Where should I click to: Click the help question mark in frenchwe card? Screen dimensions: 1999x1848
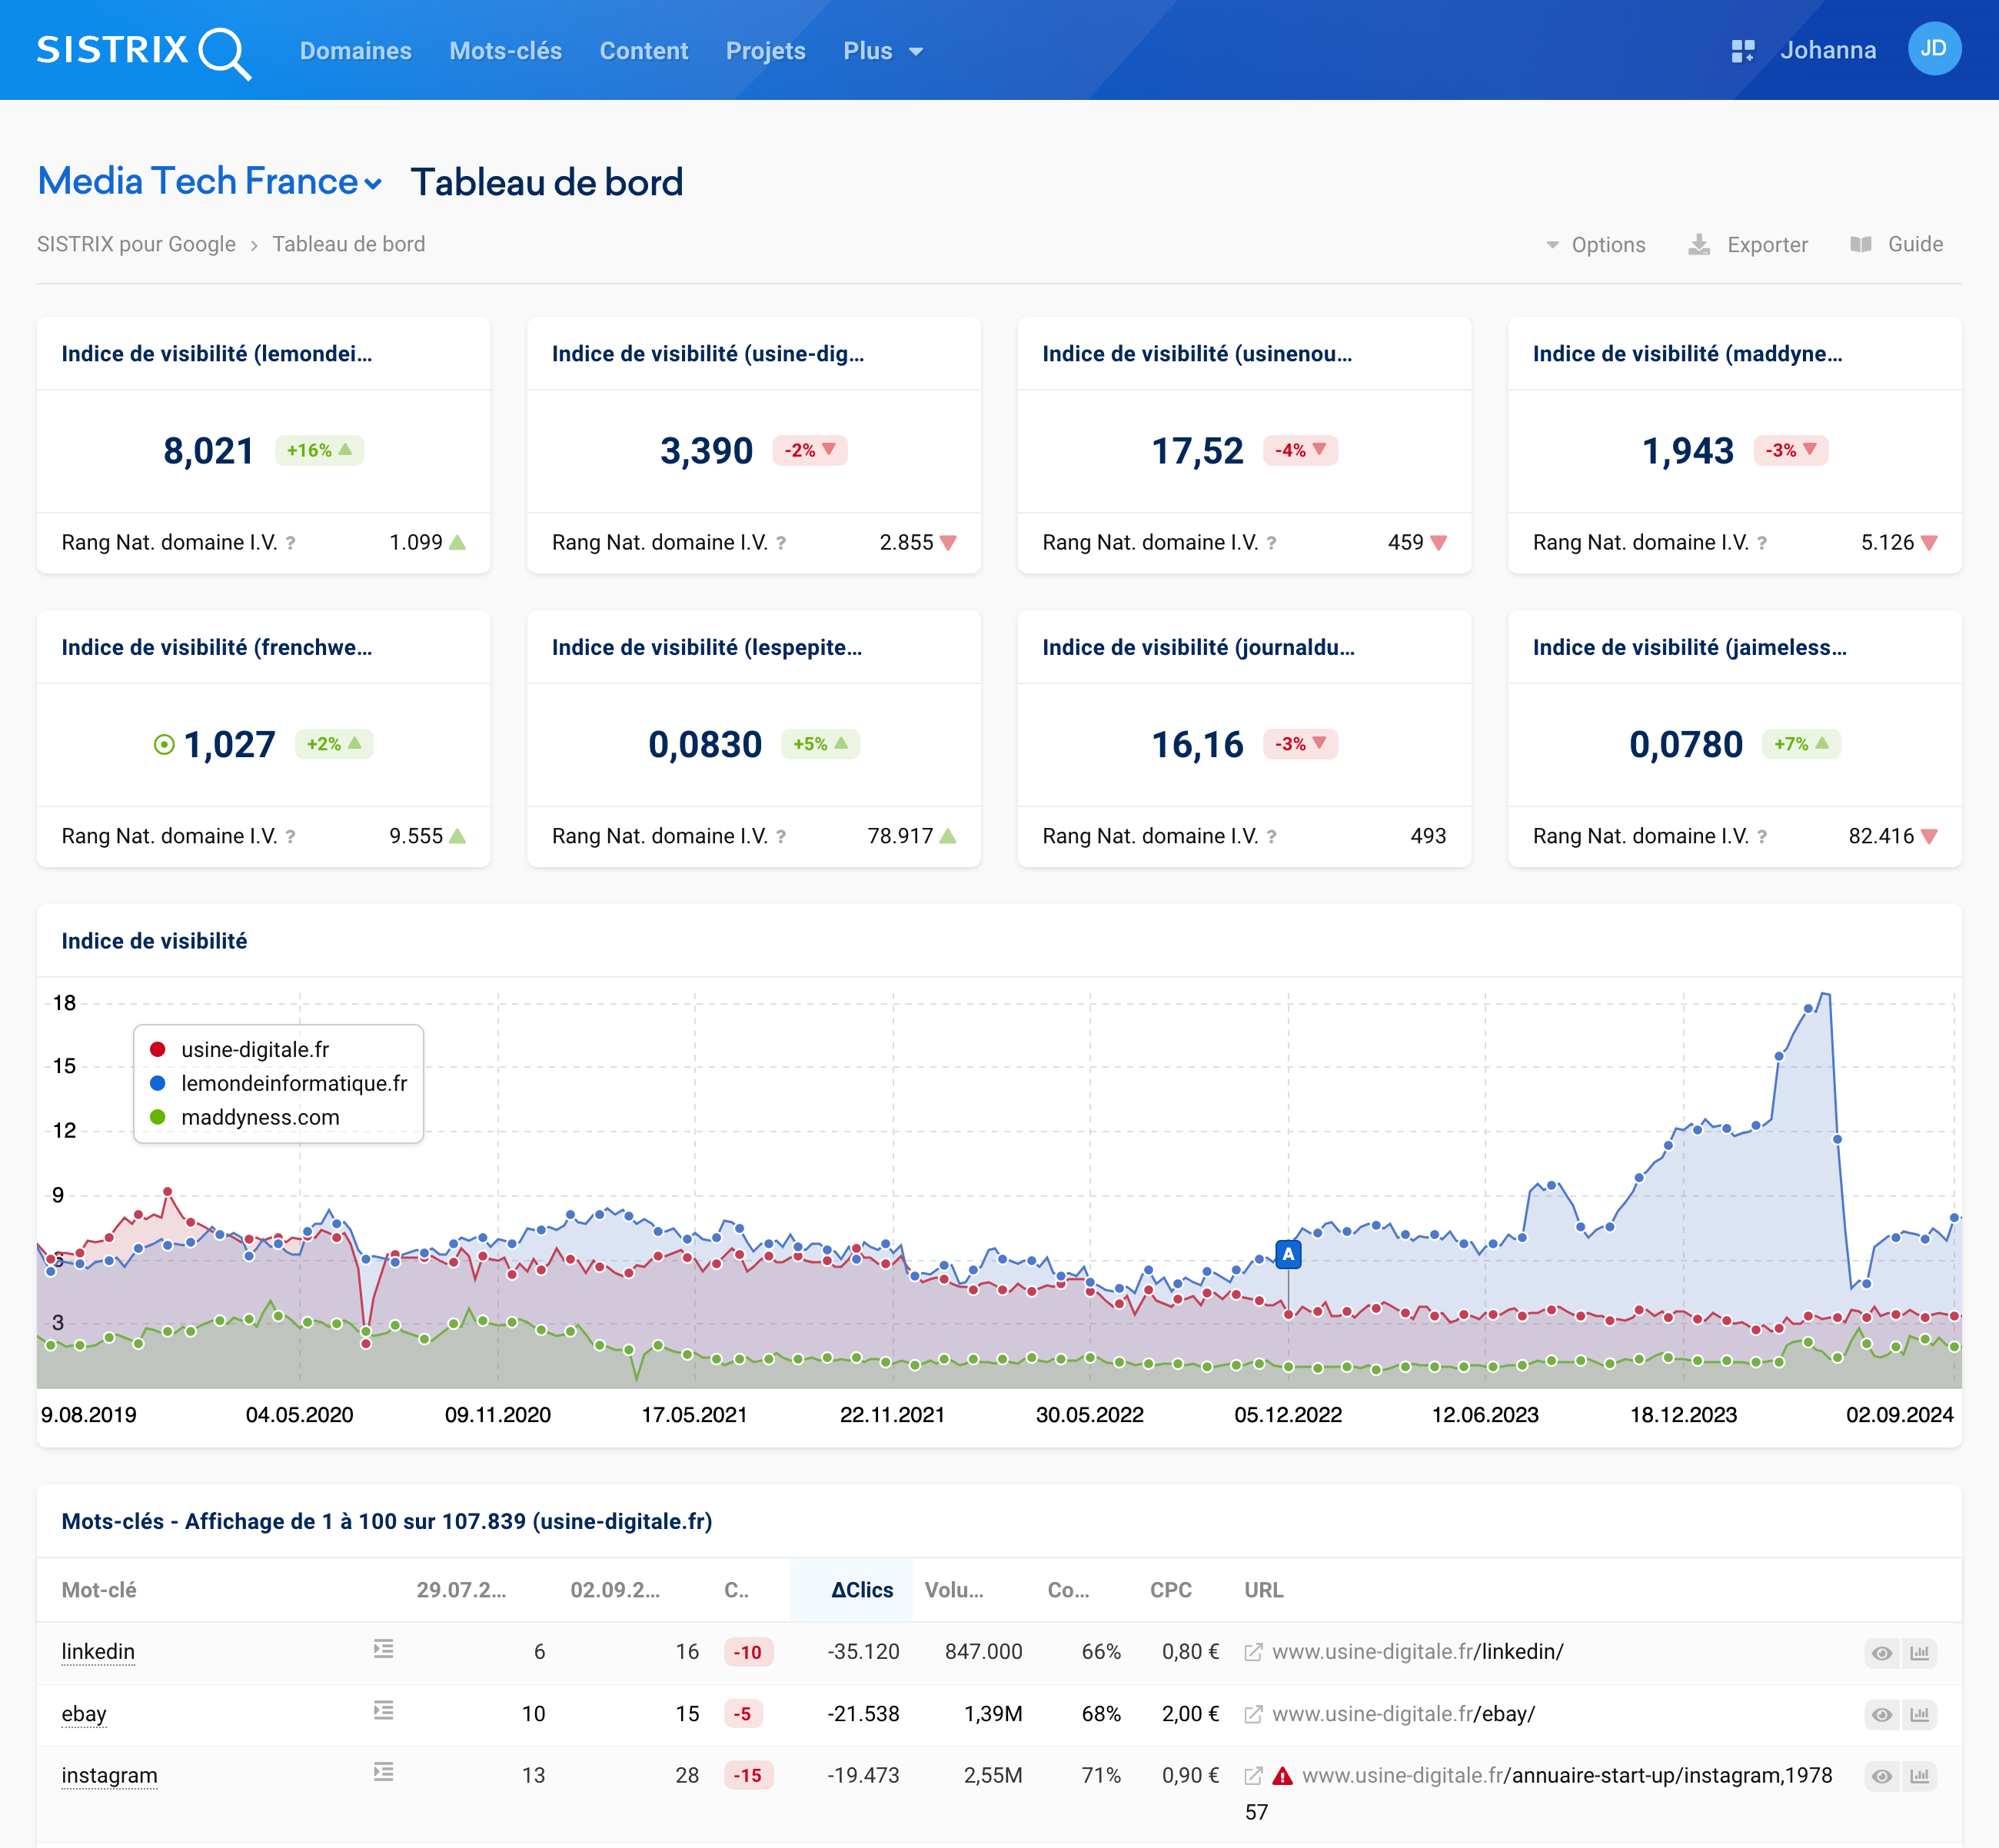point(290,837)
